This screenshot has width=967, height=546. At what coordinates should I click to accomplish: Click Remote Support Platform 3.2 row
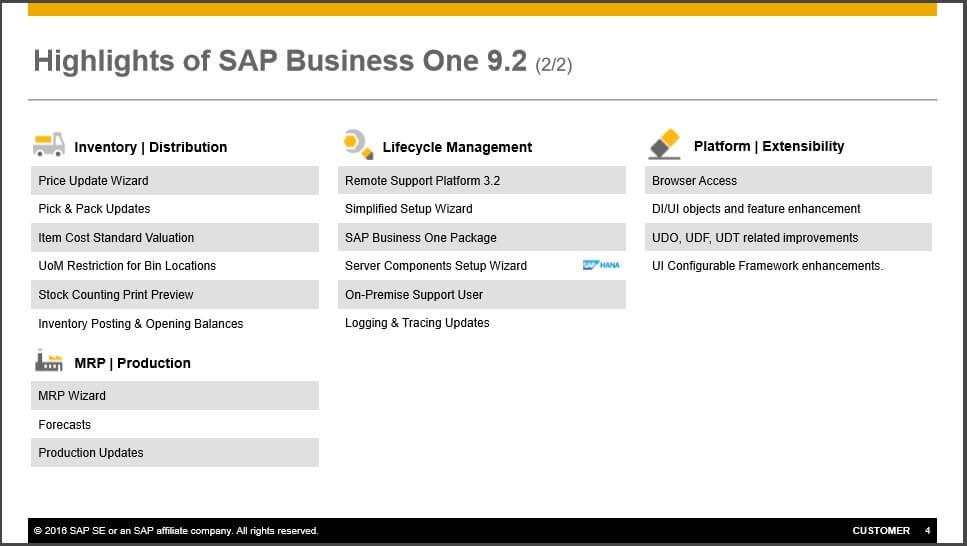(482, 181)
